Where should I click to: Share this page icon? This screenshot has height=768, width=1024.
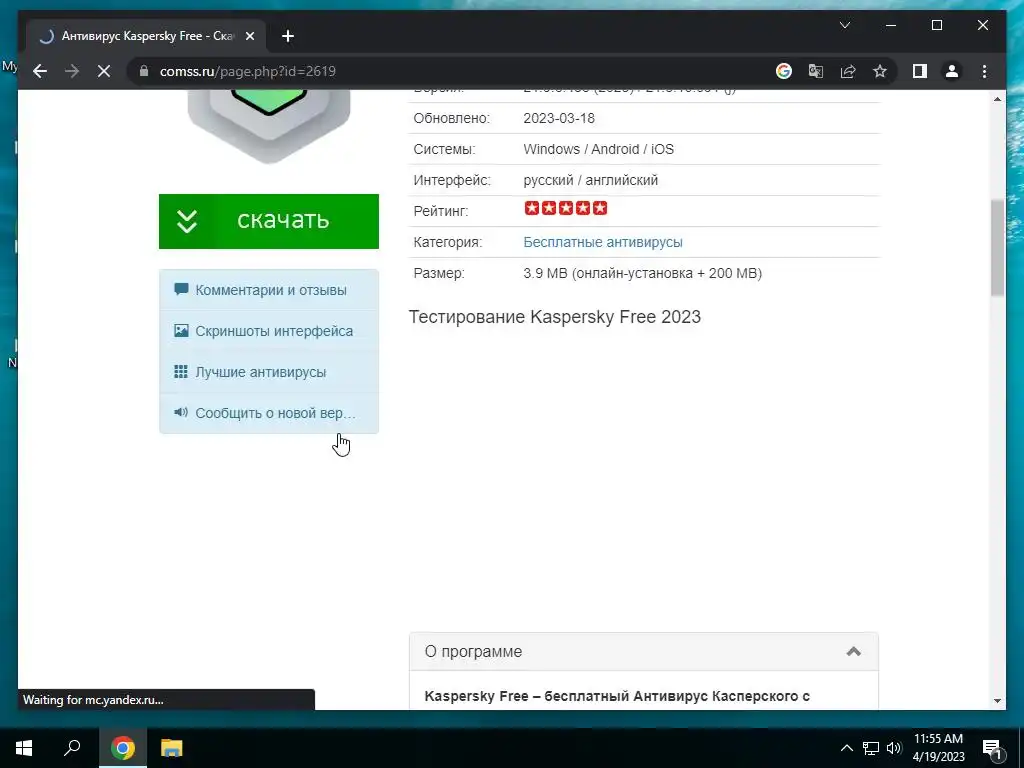click(848, 71)
